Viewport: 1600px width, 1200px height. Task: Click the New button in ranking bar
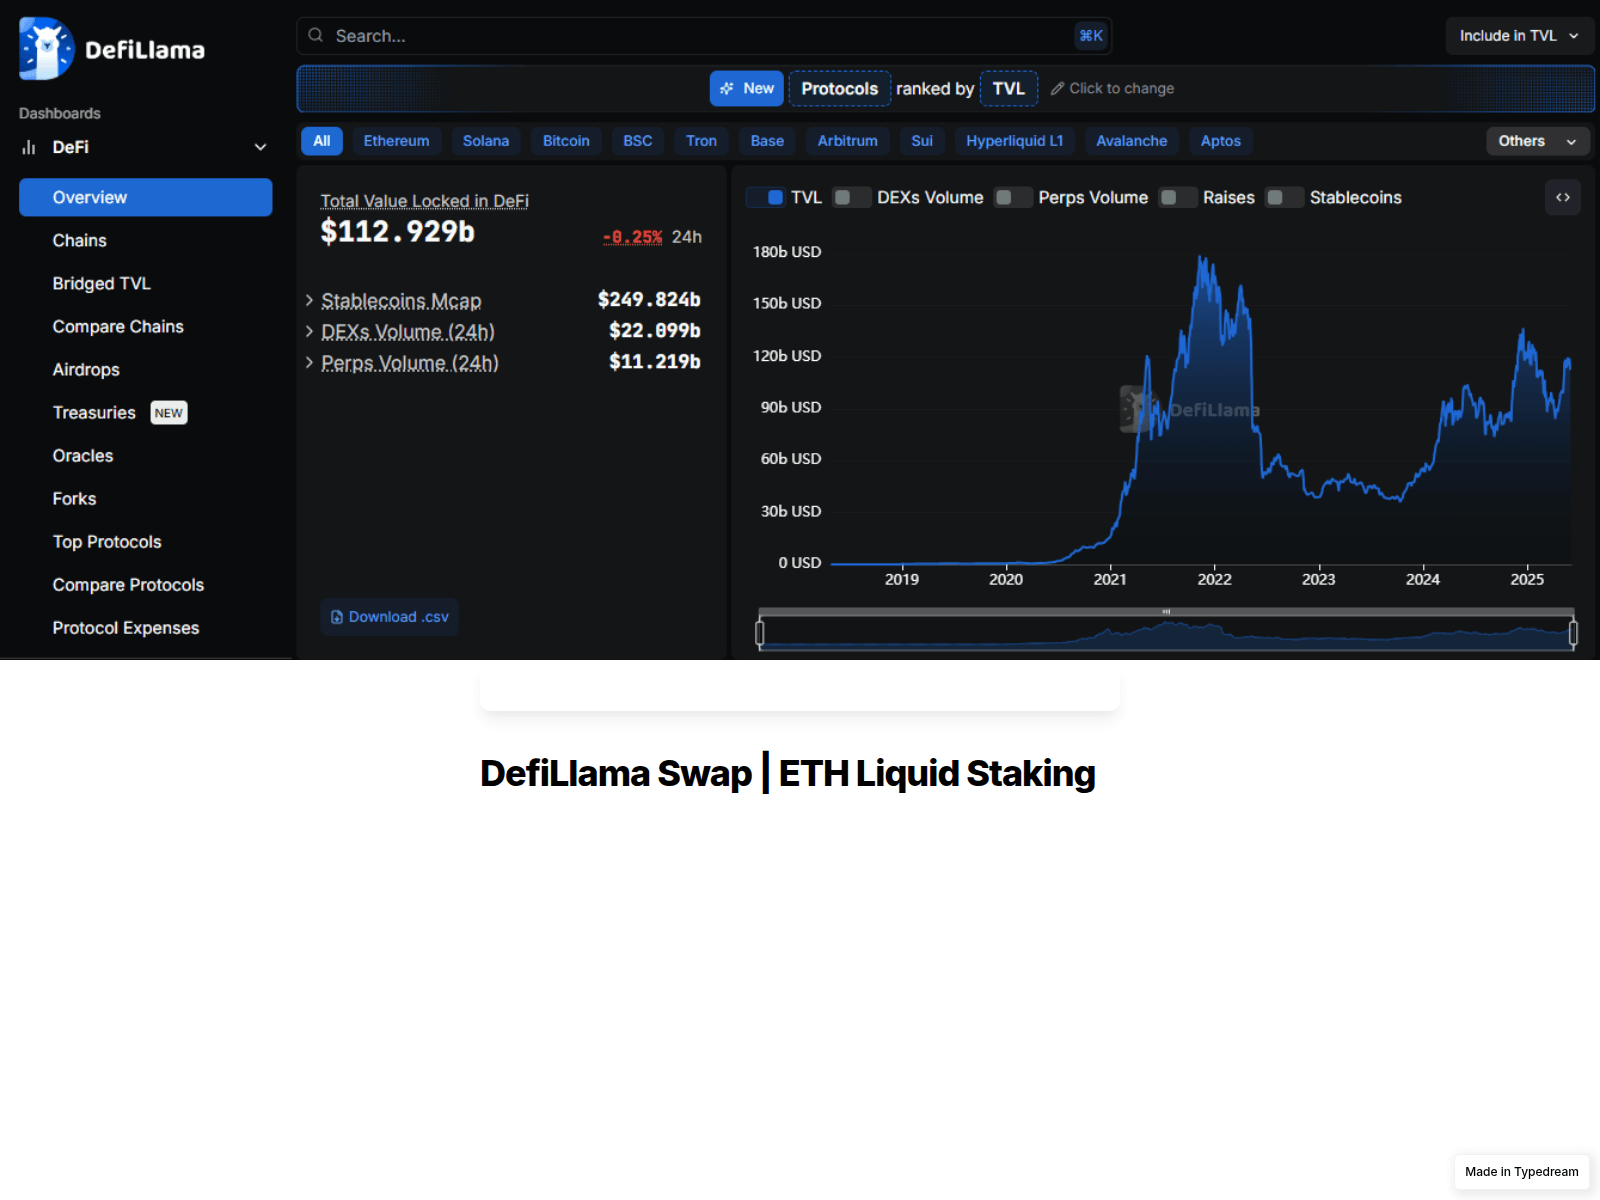(747, 88)
